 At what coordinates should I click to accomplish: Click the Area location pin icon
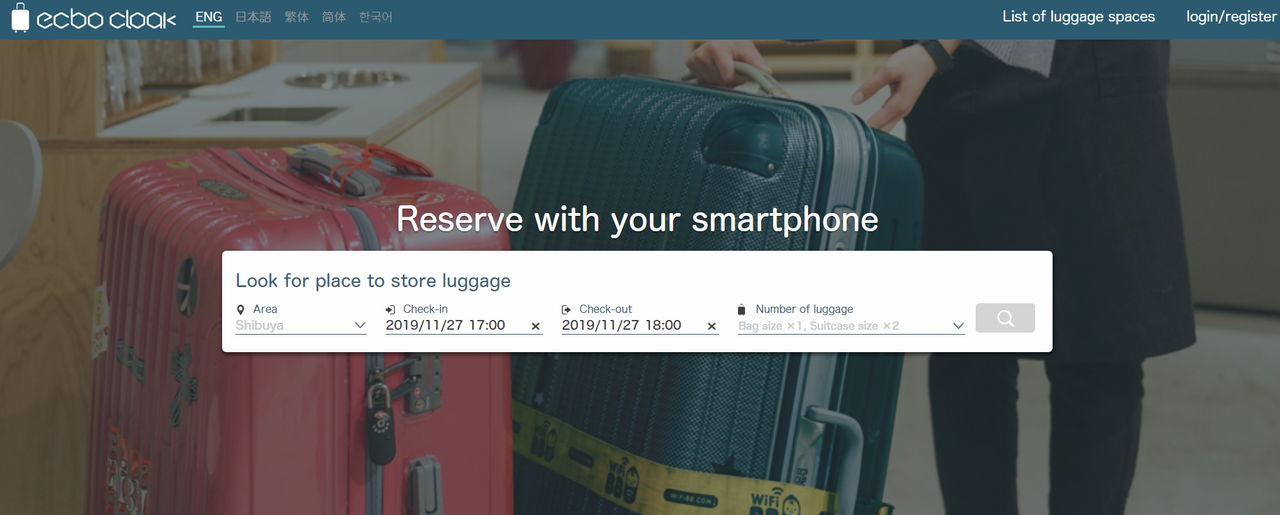click(240, 310)
